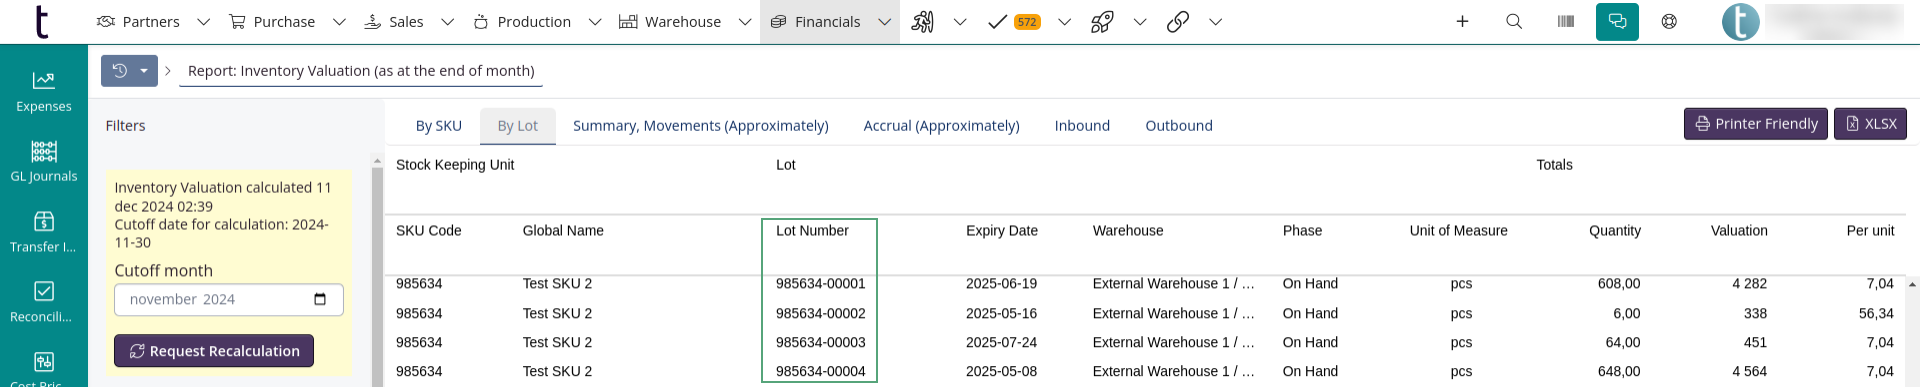Open the calendar picker in Cutoff month
The height and width of the screenshot is (387, 1920).
click(320, 299)
